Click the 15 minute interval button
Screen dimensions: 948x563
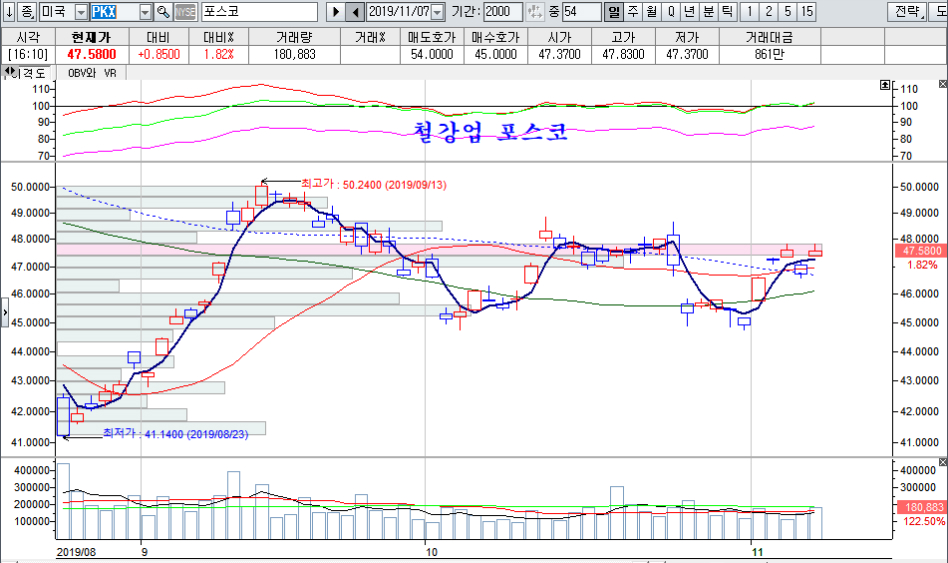(x=807, y=12)
